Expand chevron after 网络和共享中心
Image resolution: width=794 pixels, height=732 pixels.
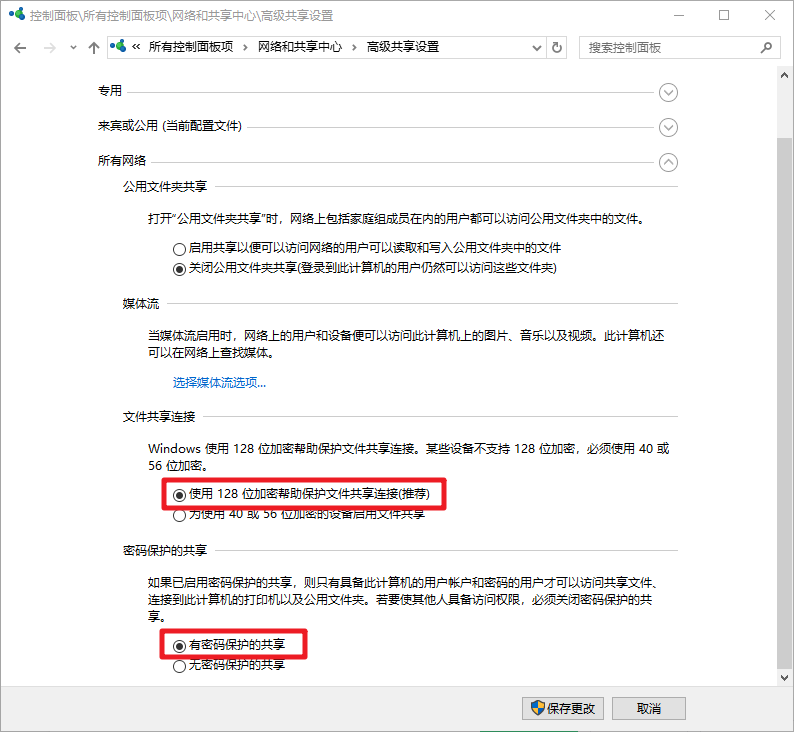pos(354,48)
